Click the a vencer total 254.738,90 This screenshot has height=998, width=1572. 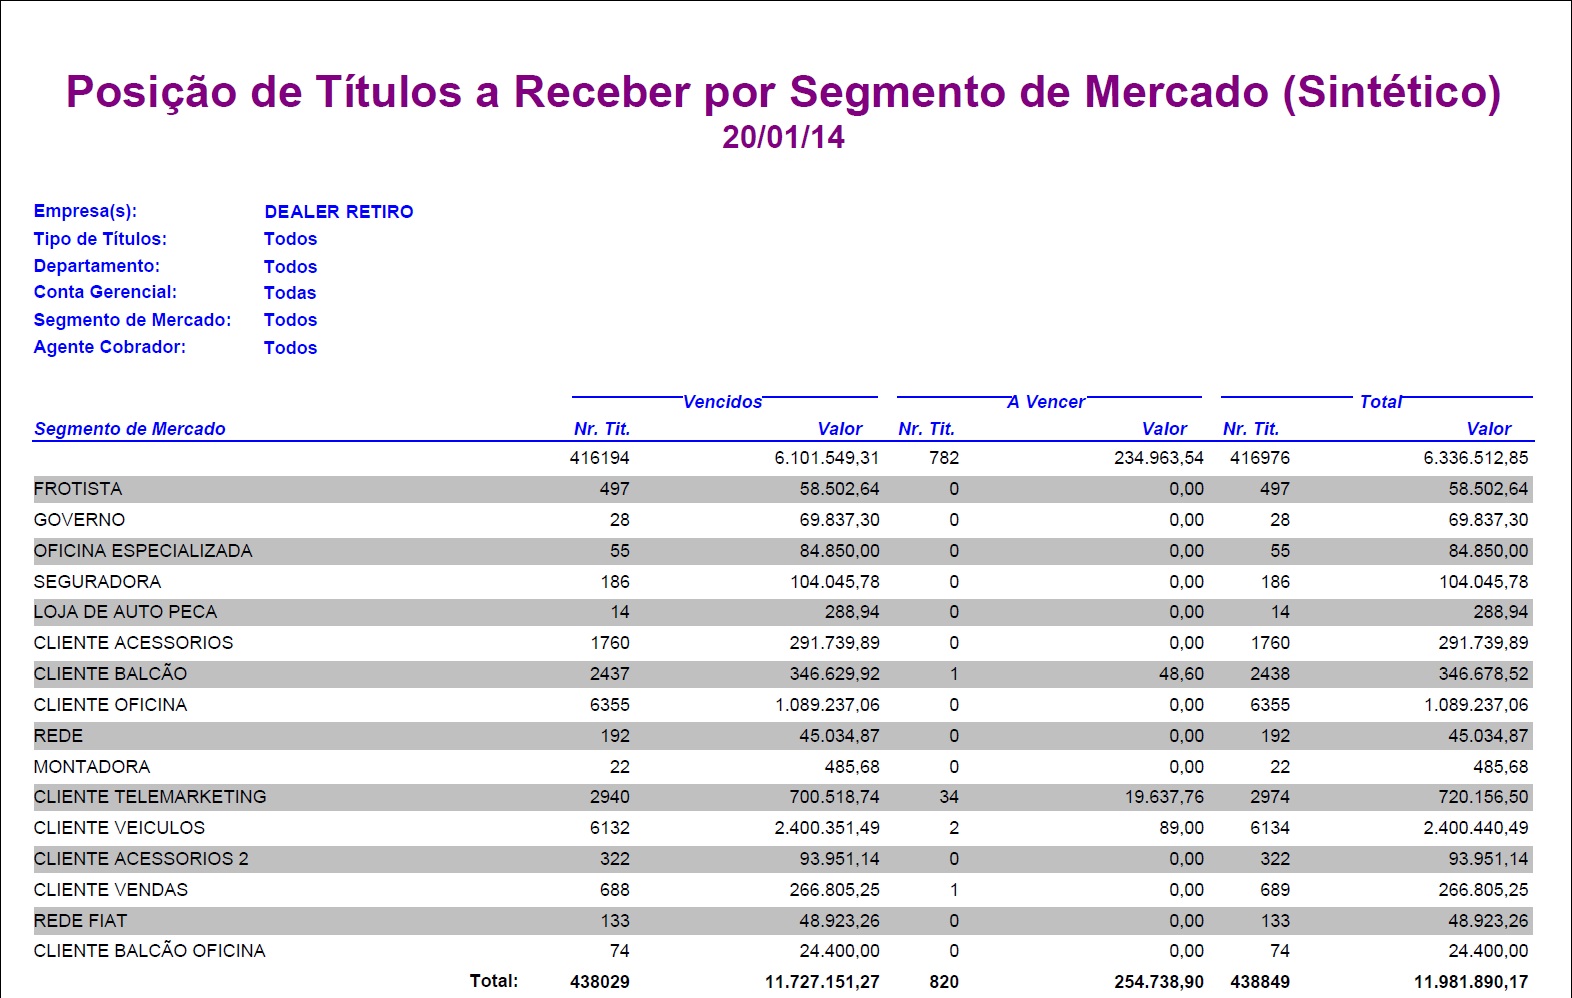tap(1159, 982)
